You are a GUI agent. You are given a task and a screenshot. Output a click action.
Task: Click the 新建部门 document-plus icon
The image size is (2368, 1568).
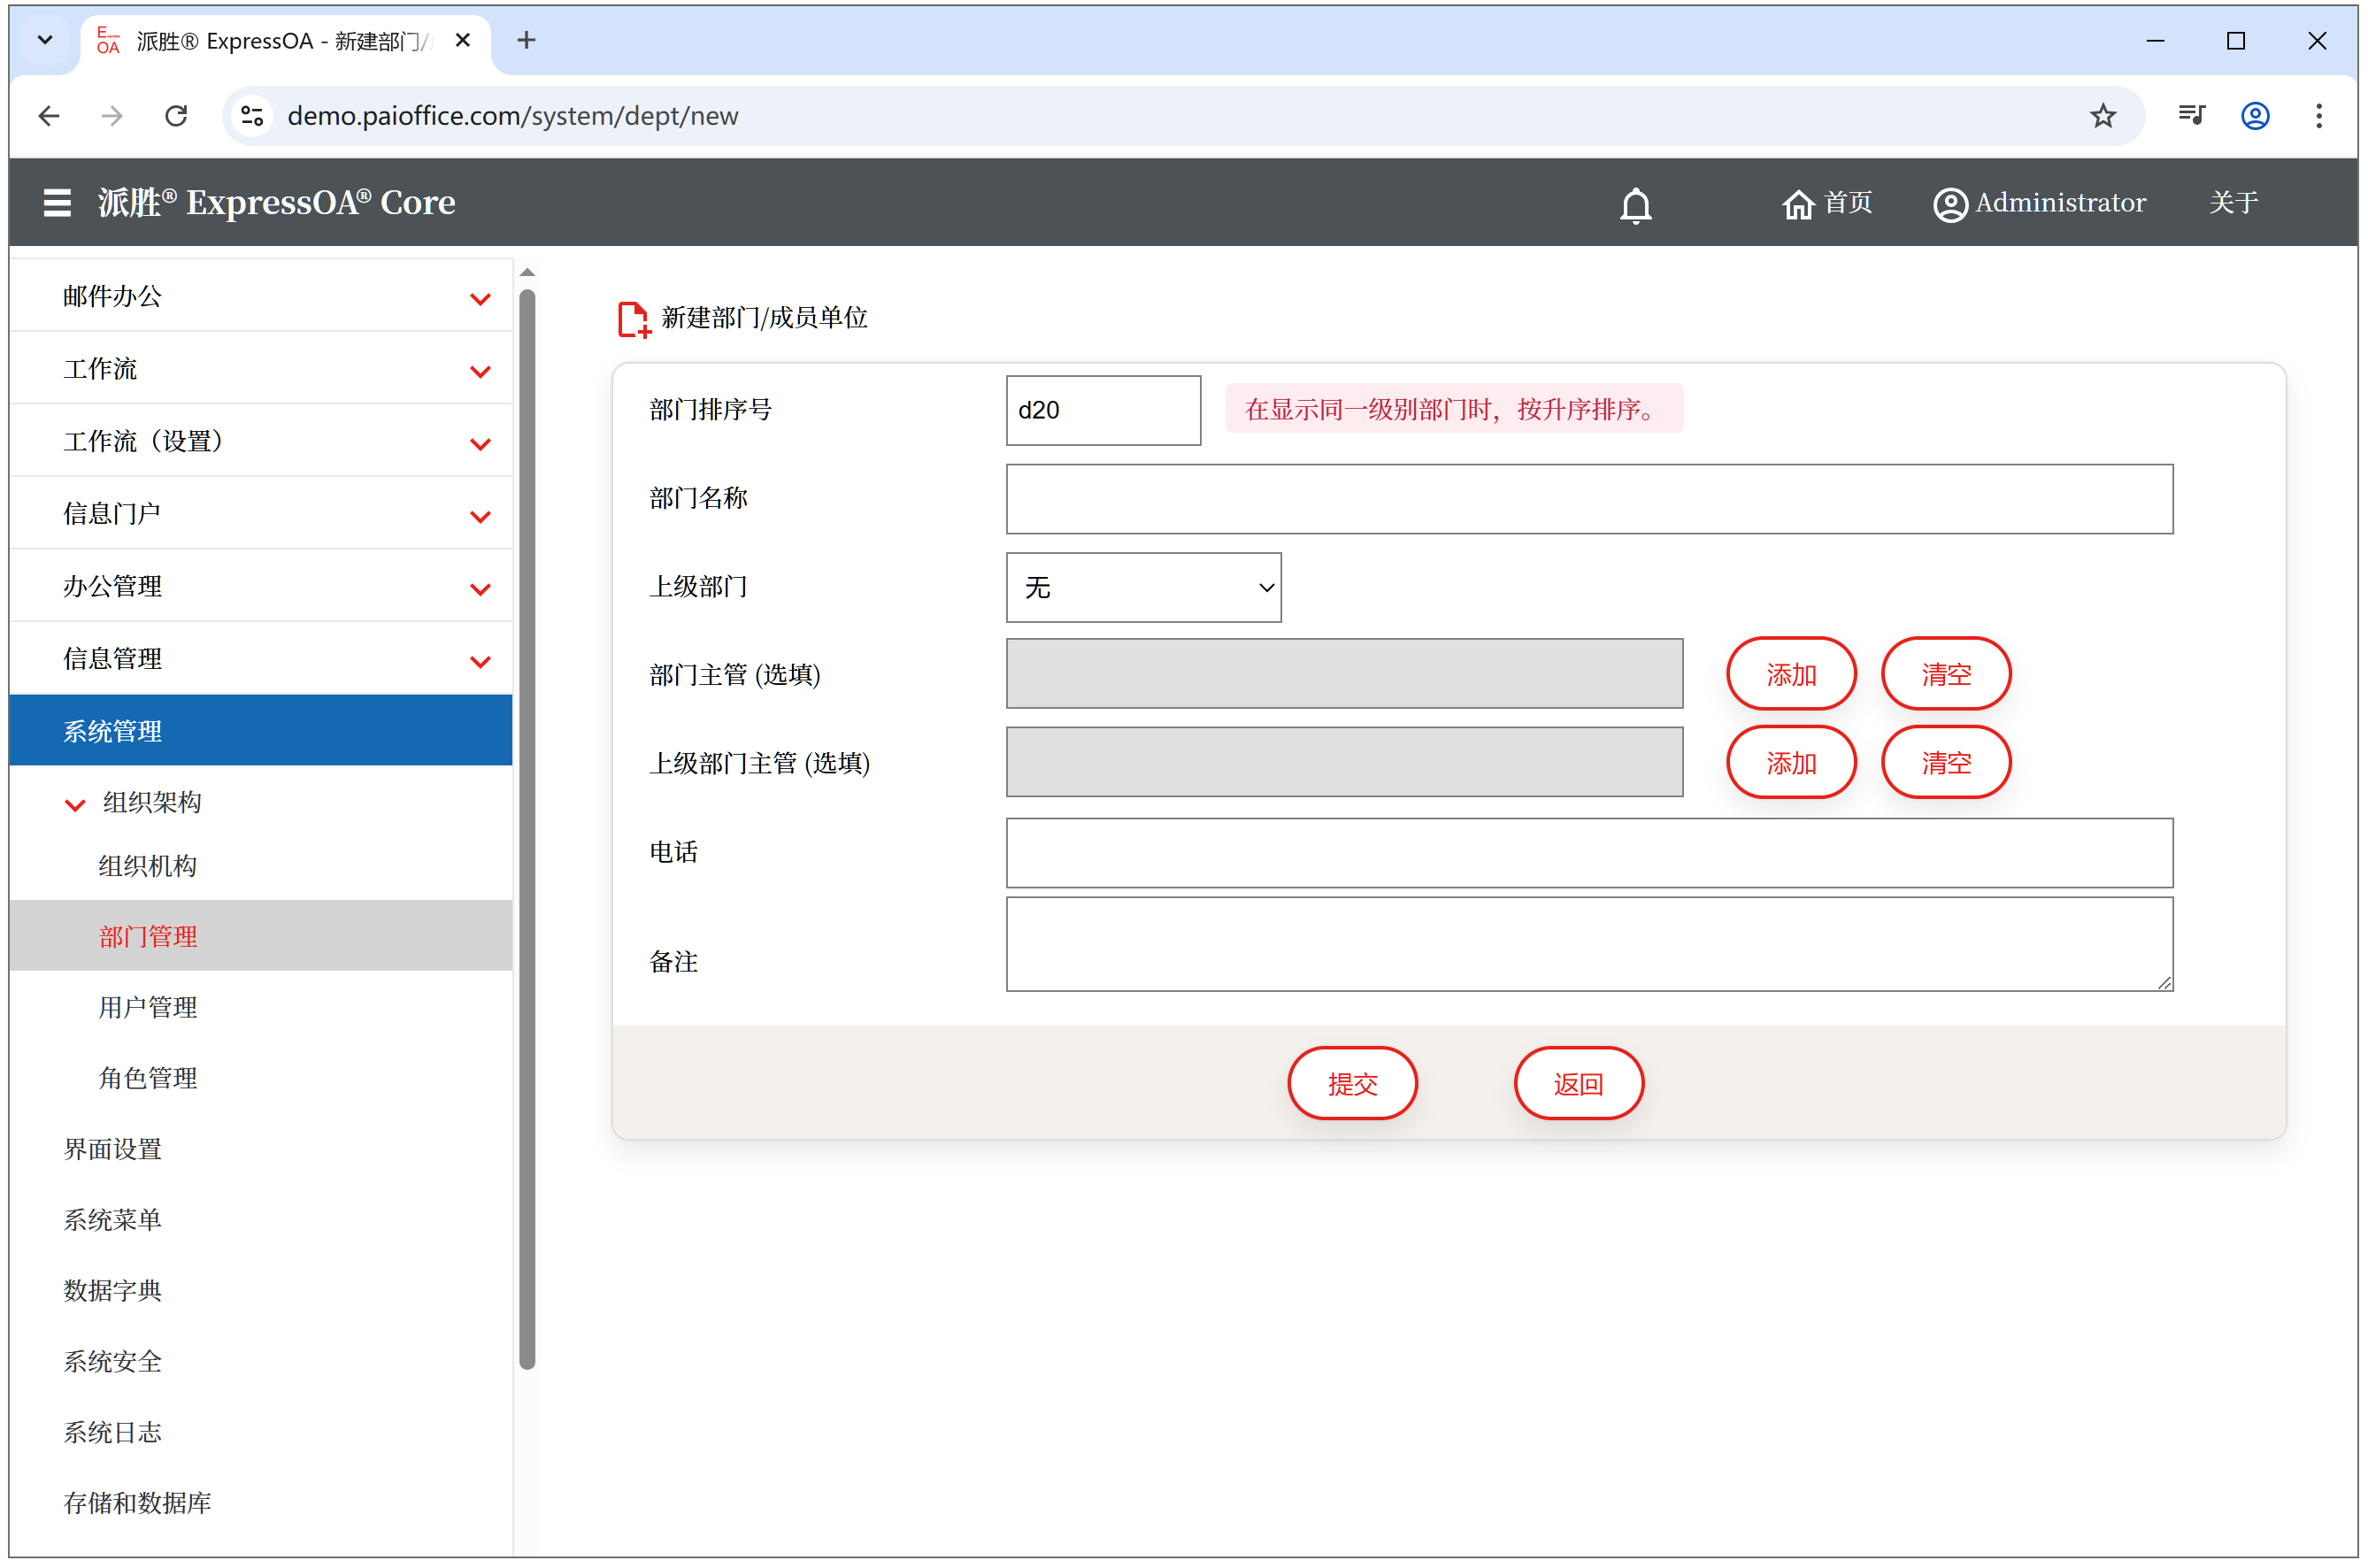pyautogui.click(x=634, y=319)
